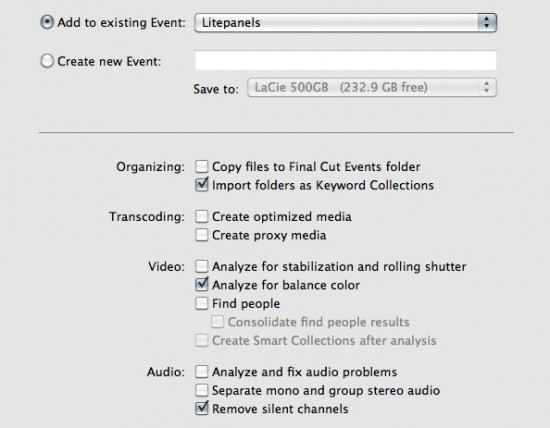
Task: Uncheck Analyze for balance color
Action: tap(202, 285)
